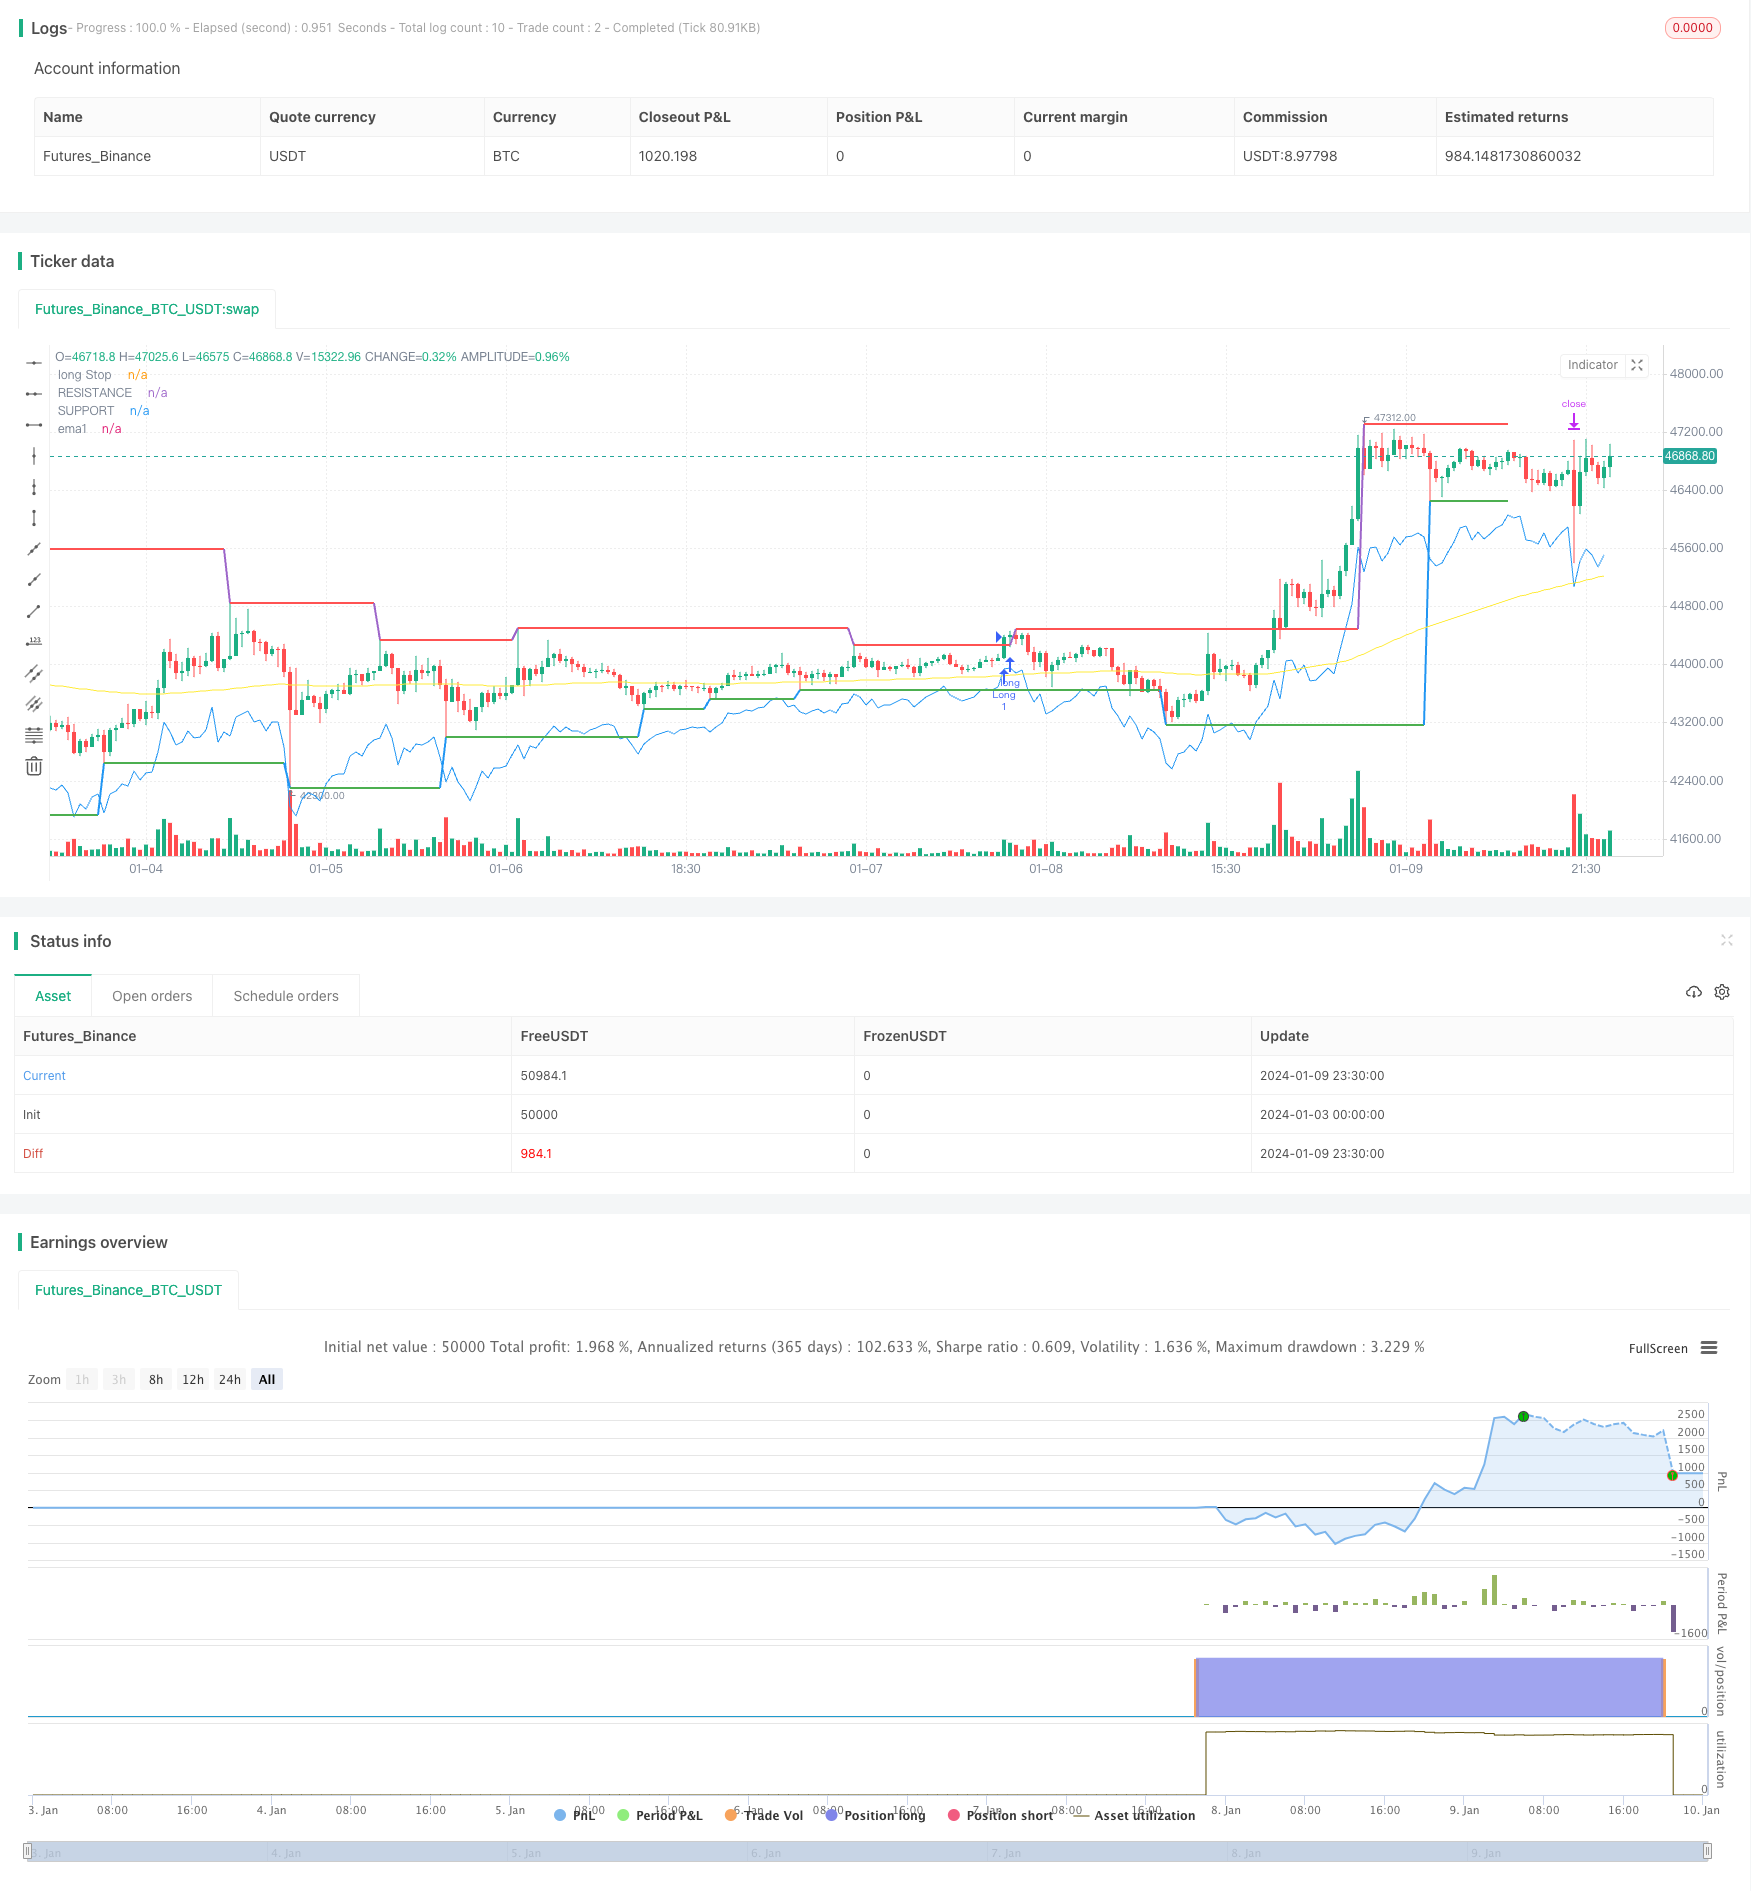Click the navigator range bar at 6. Jan
Viewport: 1751px width, 1891px height.
766,1852
